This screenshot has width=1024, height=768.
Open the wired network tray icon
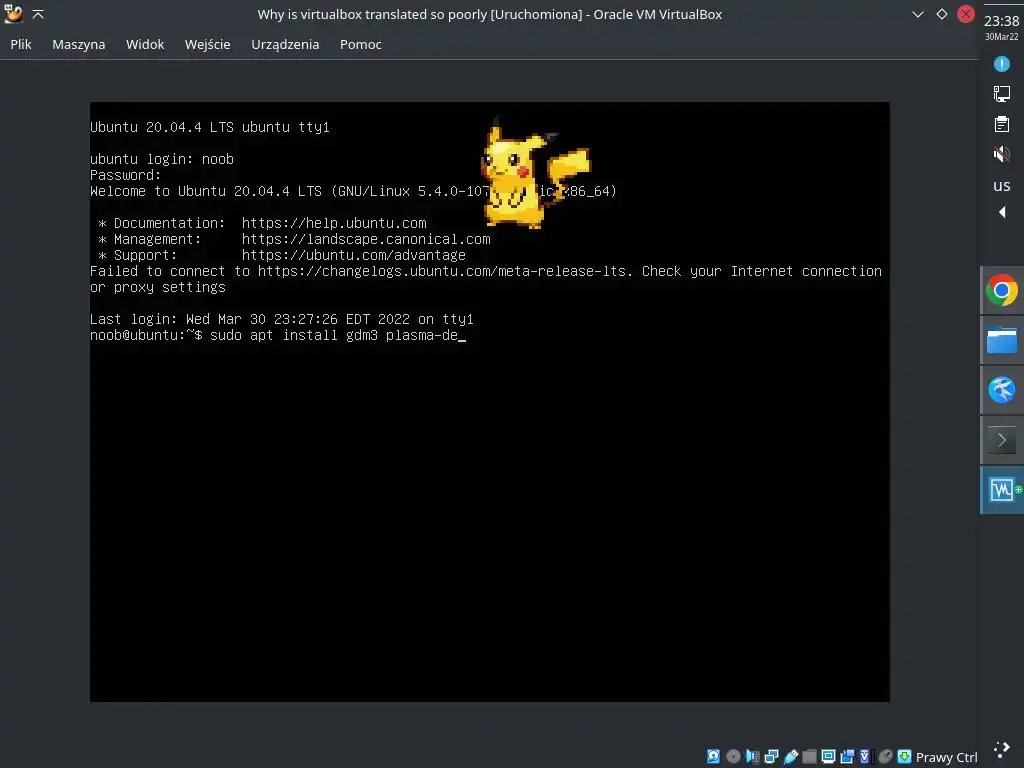pyautogui.click(x=1001, y=94)
